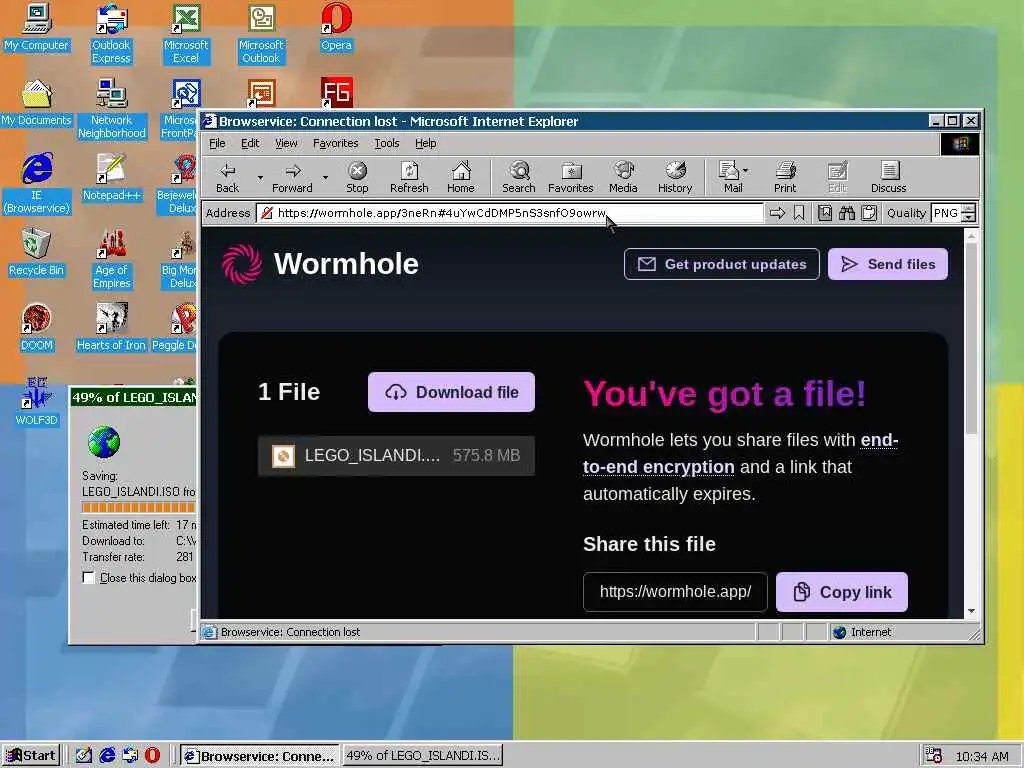The width and height of the screenshot is (1024, 768).
Task: Open the Media toolbar button
Action: pyautogui.click(x=624, y=177)
